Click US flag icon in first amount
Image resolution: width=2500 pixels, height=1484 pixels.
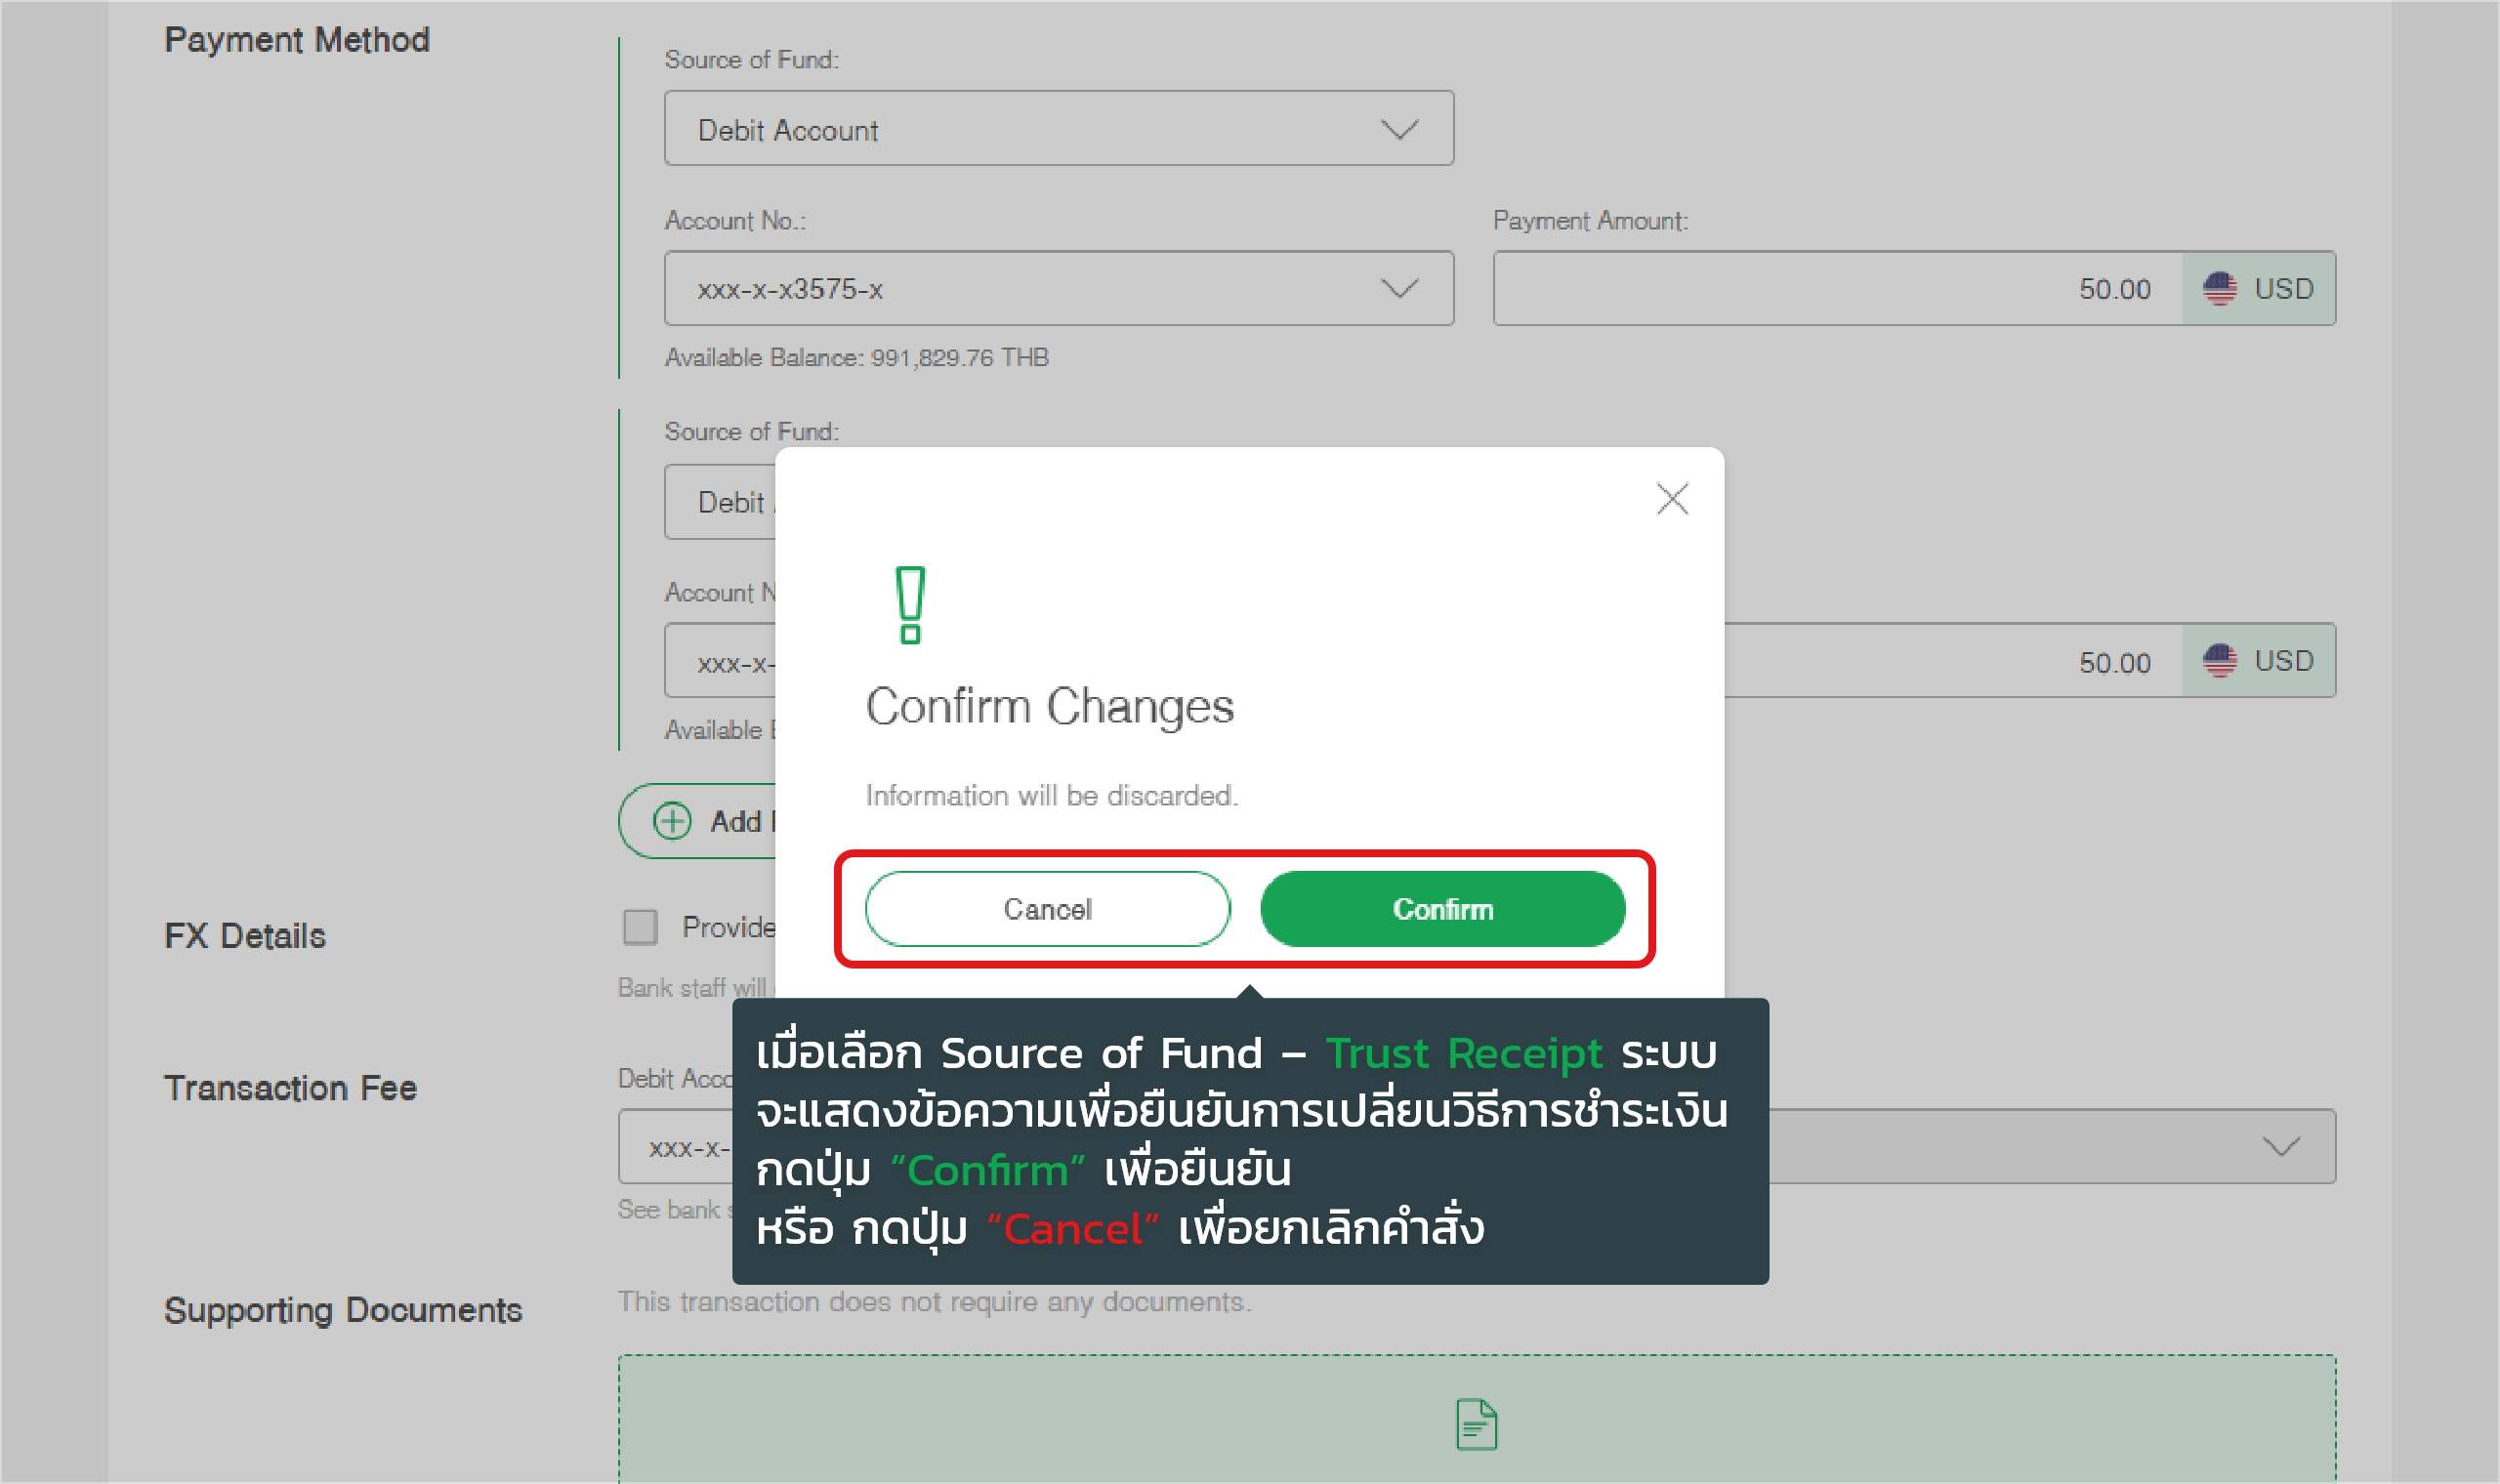click(x=2219, y=289)
